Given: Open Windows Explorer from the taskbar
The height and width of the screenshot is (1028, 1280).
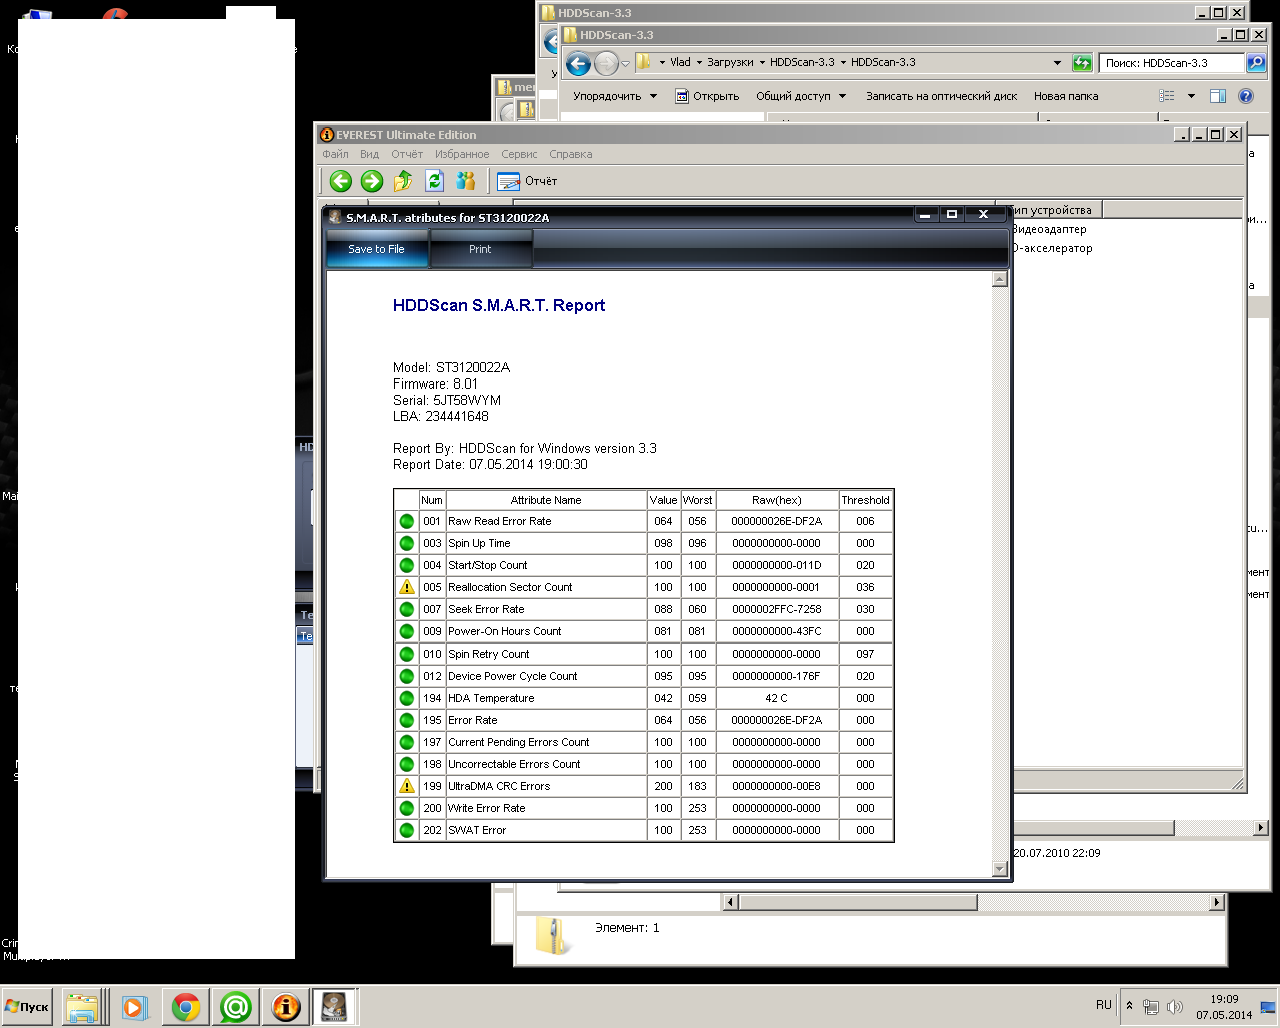Looking at the screenshot, I should (81, 1007).
